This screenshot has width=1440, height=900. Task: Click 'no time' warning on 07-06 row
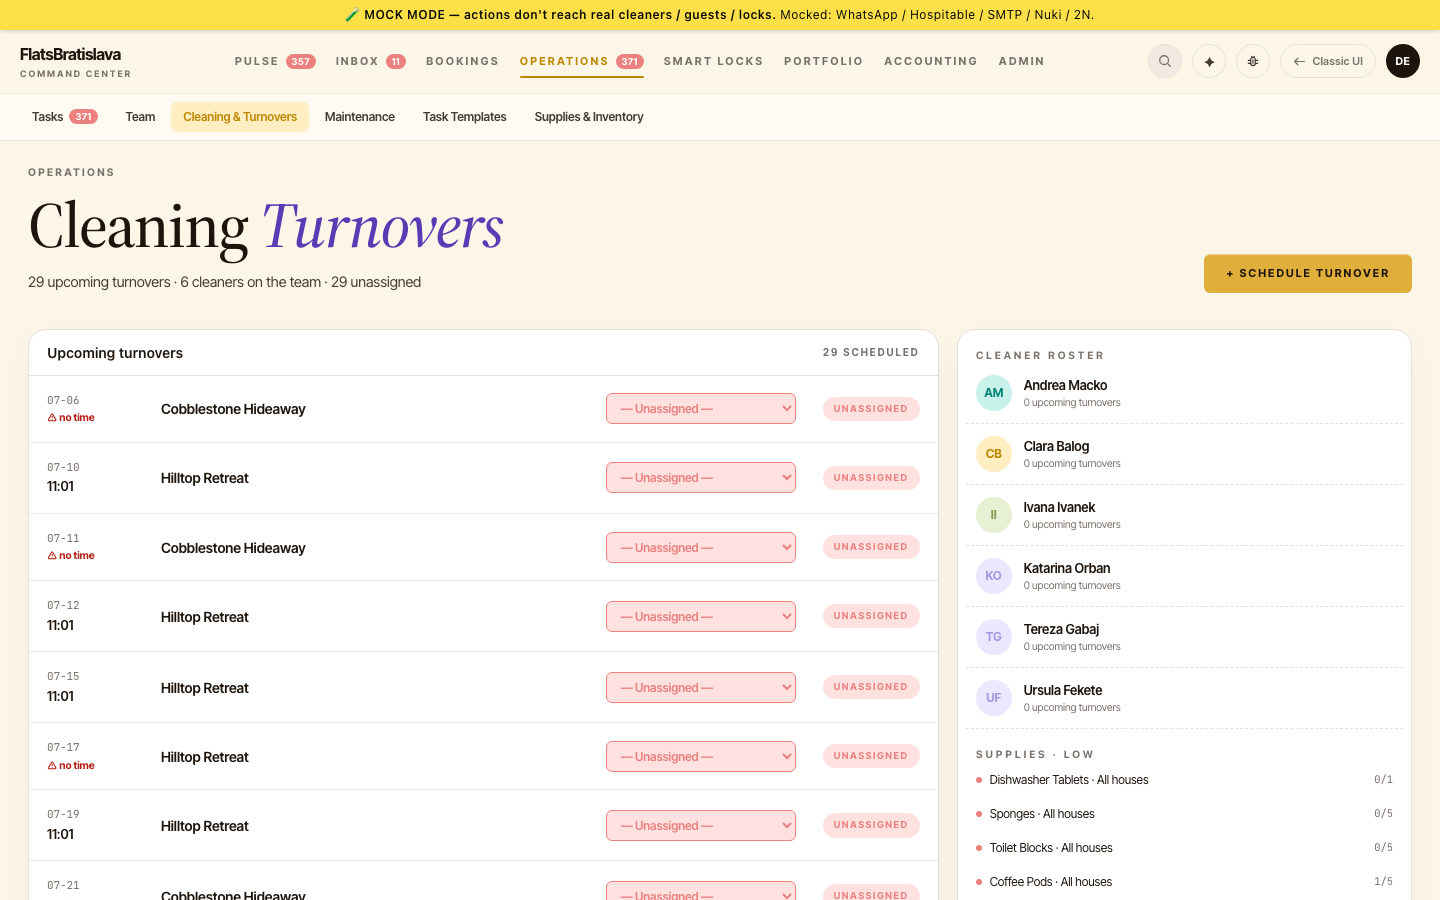[x=71, y=418]
